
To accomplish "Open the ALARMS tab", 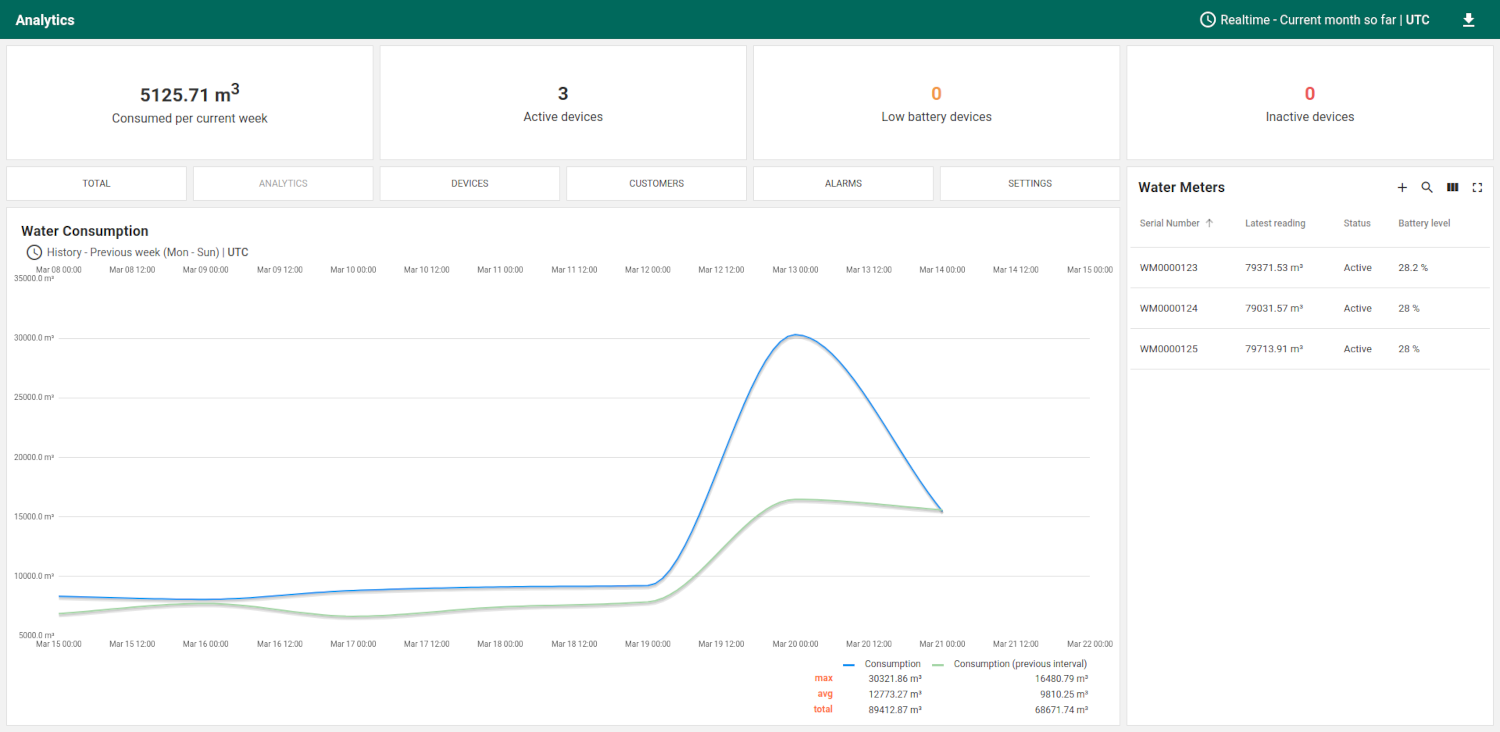I will [x=843, y=183].
